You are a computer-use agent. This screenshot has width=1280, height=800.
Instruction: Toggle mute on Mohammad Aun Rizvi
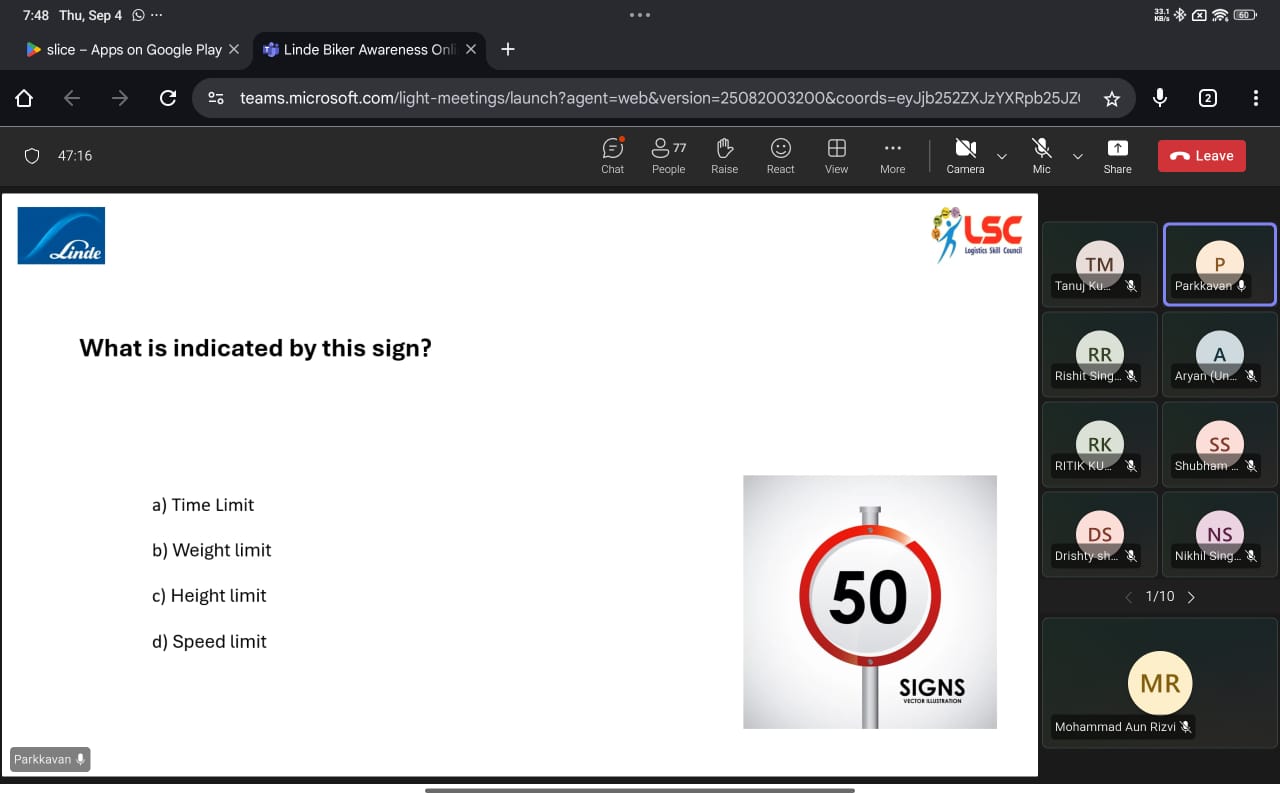click(1184, 727)
